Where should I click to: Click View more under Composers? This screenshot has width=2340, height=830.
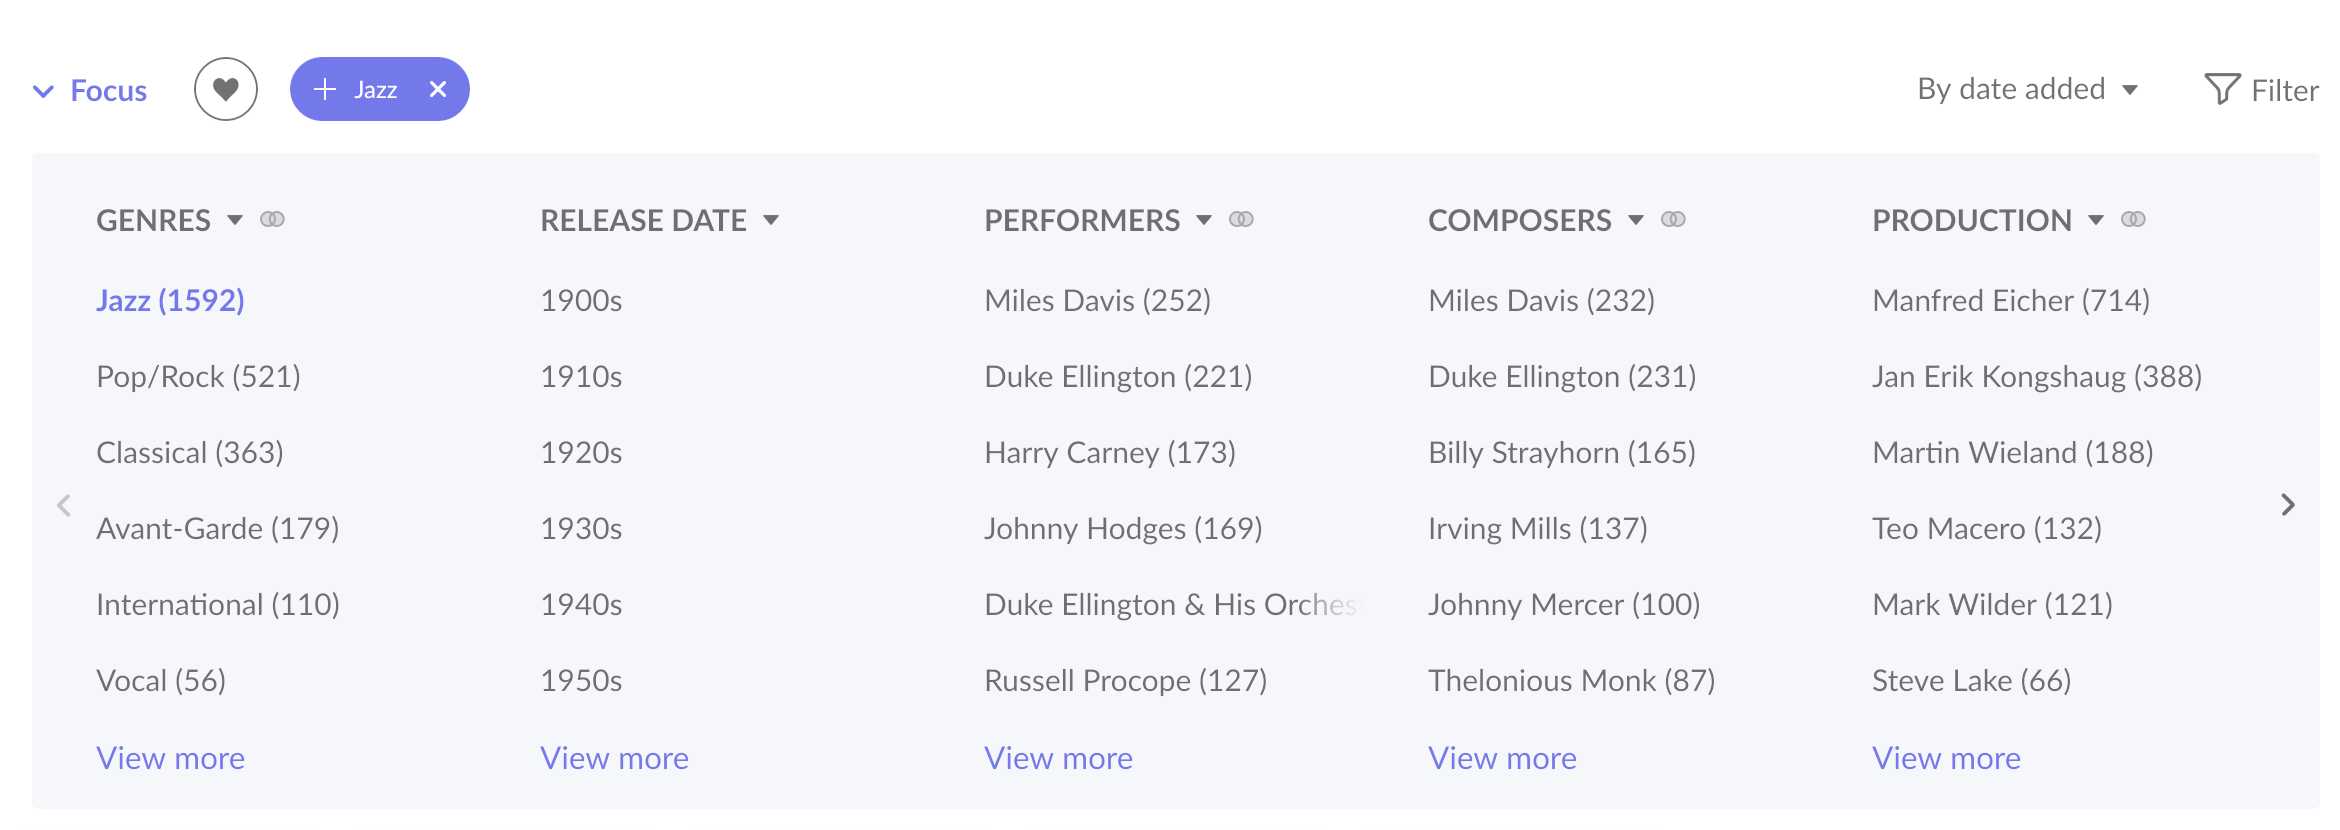(x=1502, y=758)
